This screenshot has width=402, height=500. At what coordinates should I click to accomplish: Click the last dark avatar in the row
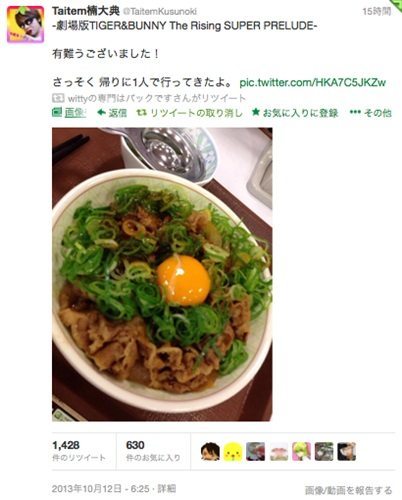coord(347,452)
